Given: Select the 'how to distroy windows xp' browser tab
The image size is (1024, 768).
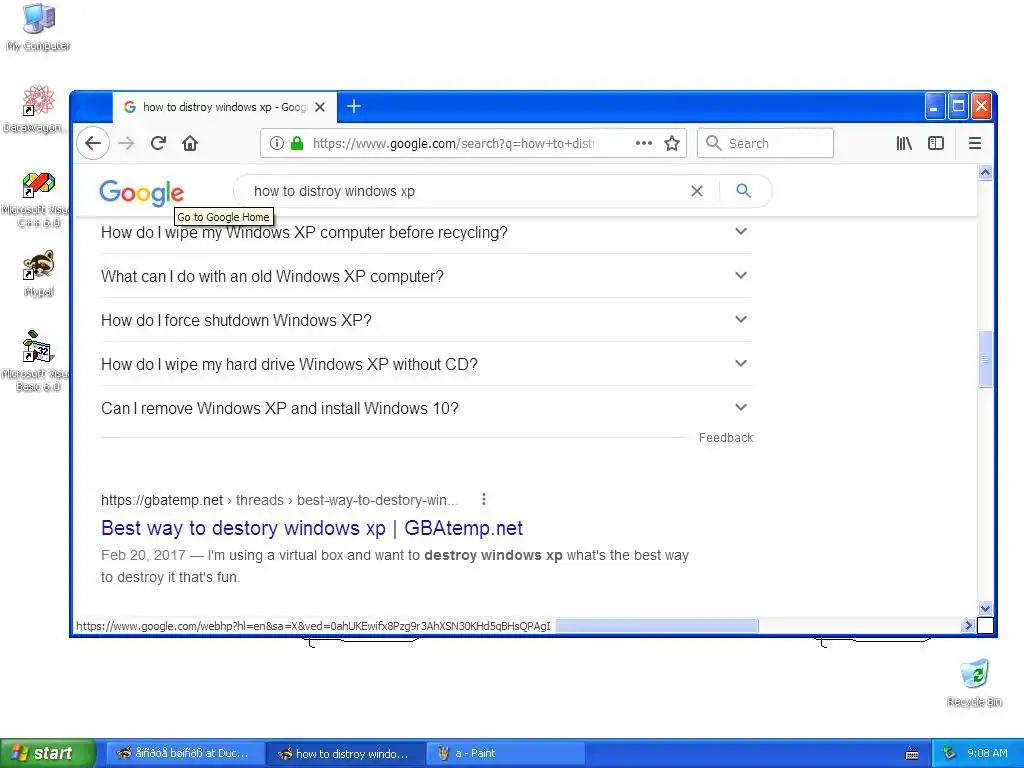Looking at the screenshot, I should 225,107.
